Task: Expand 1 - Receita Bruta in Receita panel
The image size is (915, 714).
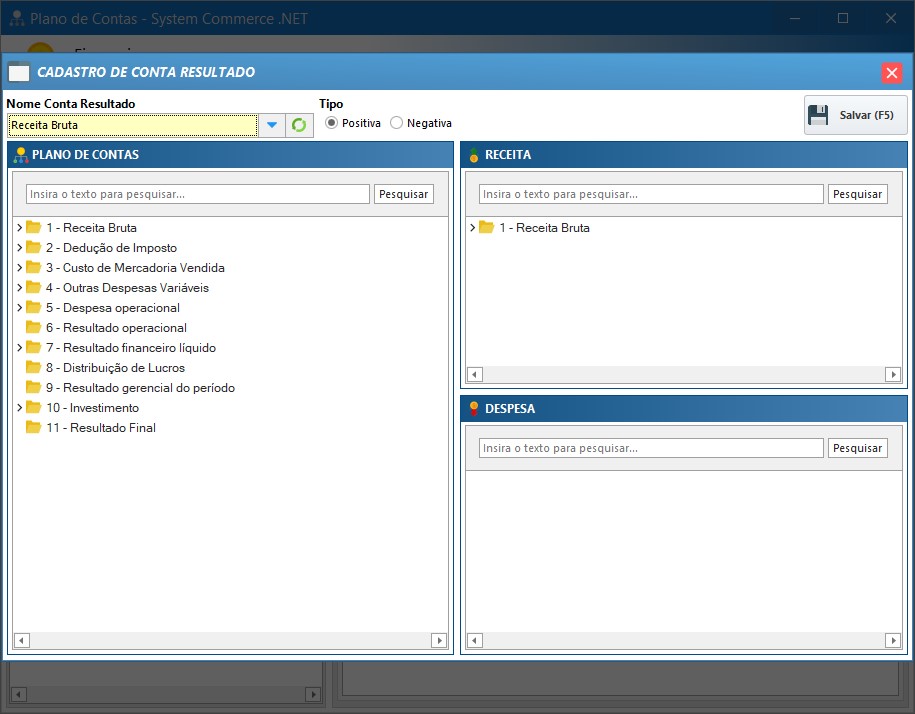Action: [472, 228]
